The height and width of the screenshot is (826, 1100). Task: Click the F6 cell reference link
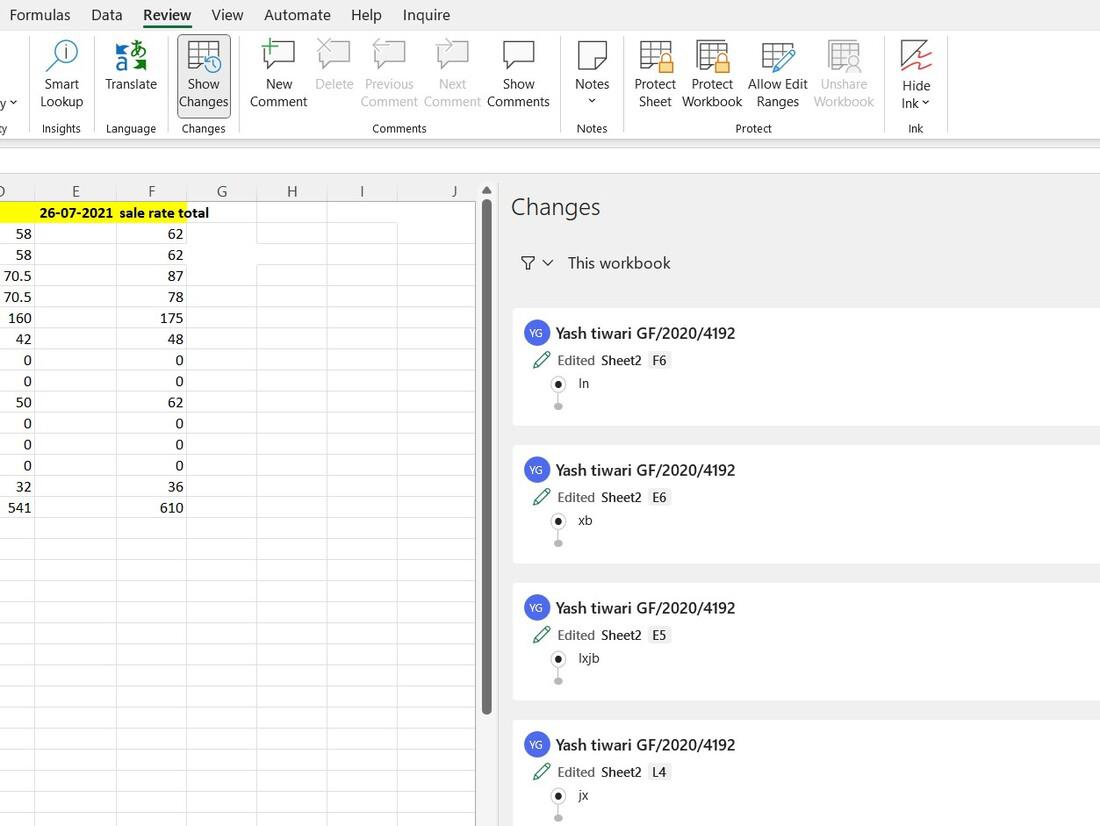tap(659, 361)
